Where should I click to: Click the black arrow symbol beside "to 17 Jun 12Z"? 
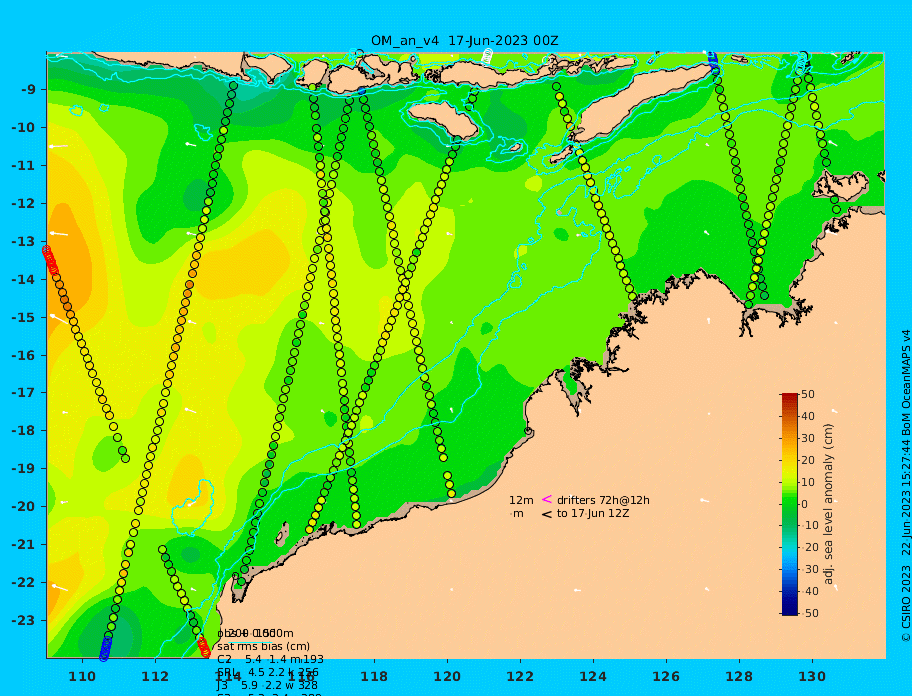point(547,514)
